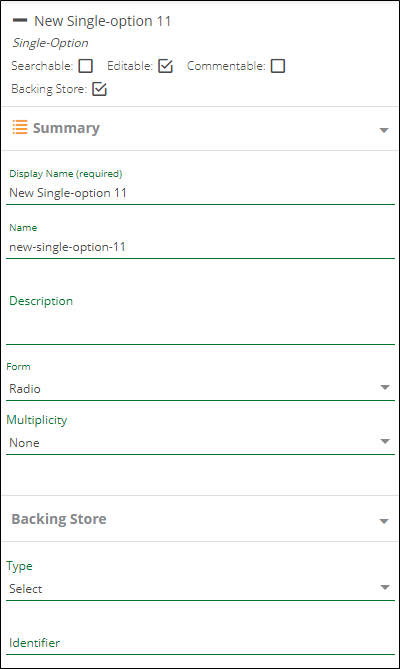Enable the Searchable checkbox
This screenshot has height=669, width=400.
tap(86, 66)
